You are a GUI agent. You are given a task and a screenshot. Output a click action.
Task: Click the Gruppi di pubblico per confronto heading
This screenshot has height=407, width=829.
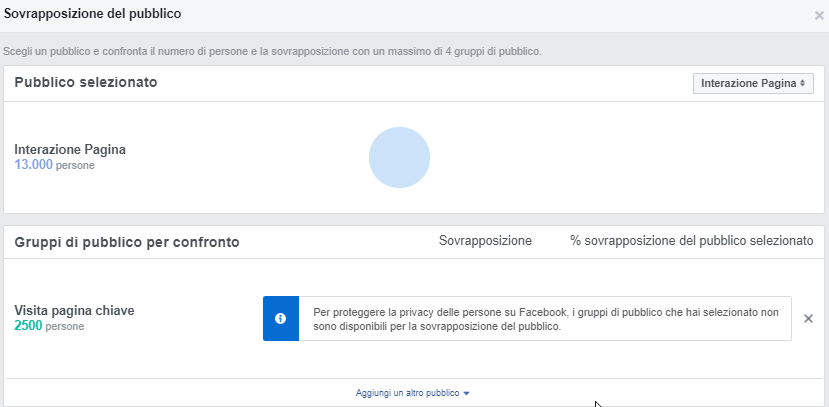126,242
